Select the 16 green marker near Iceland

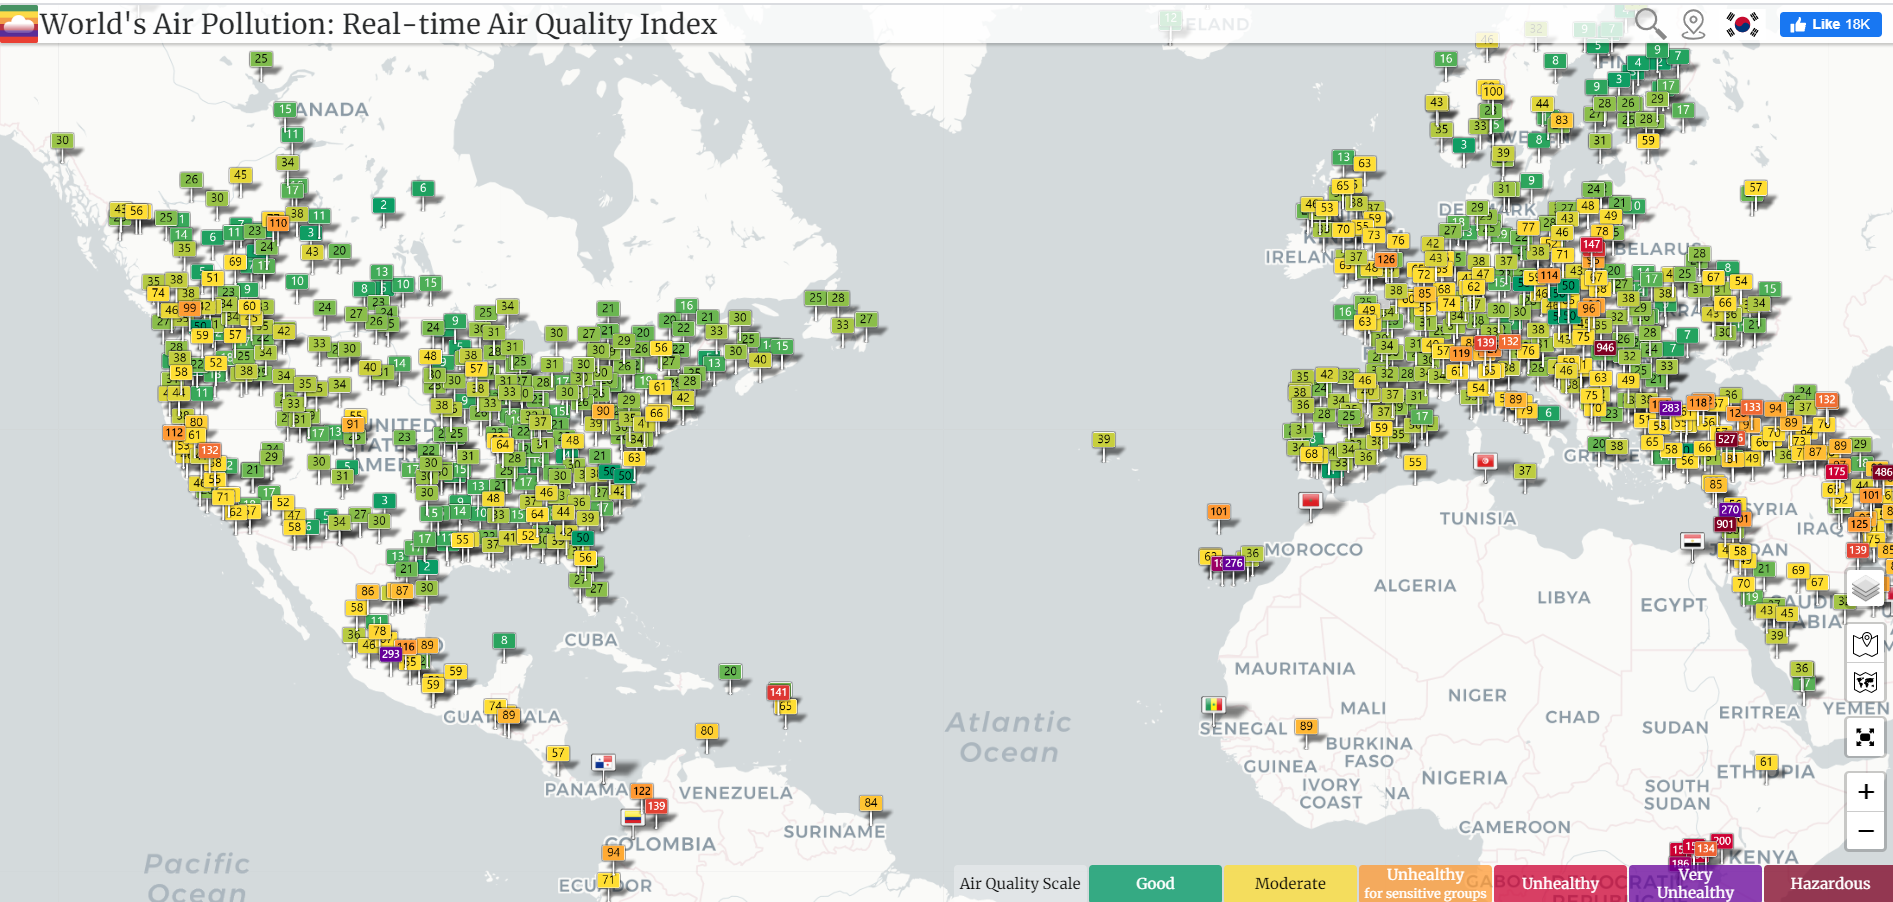1446,59
